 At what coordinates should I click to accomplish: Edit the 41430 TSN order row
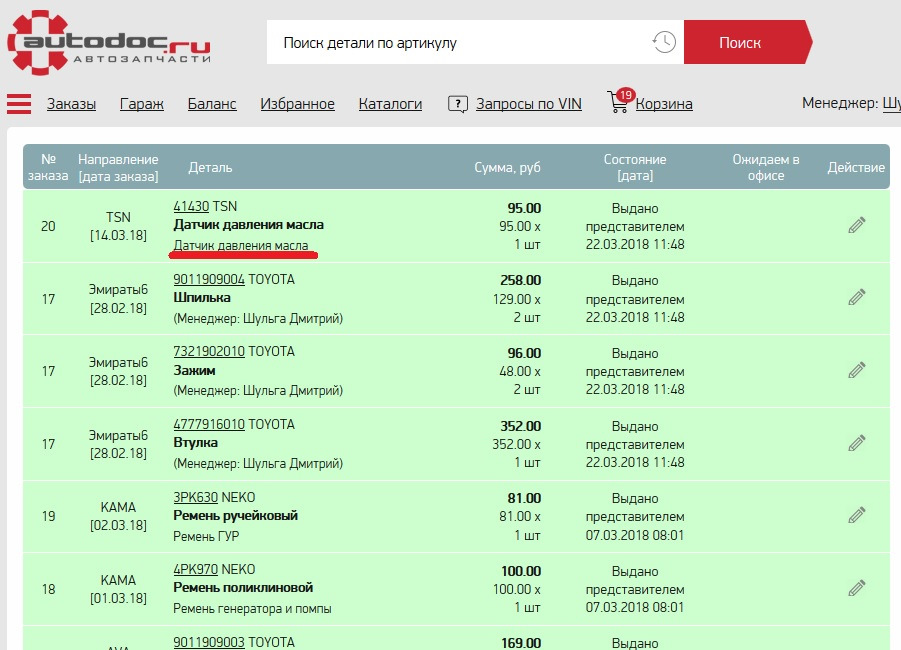(856, 225)
